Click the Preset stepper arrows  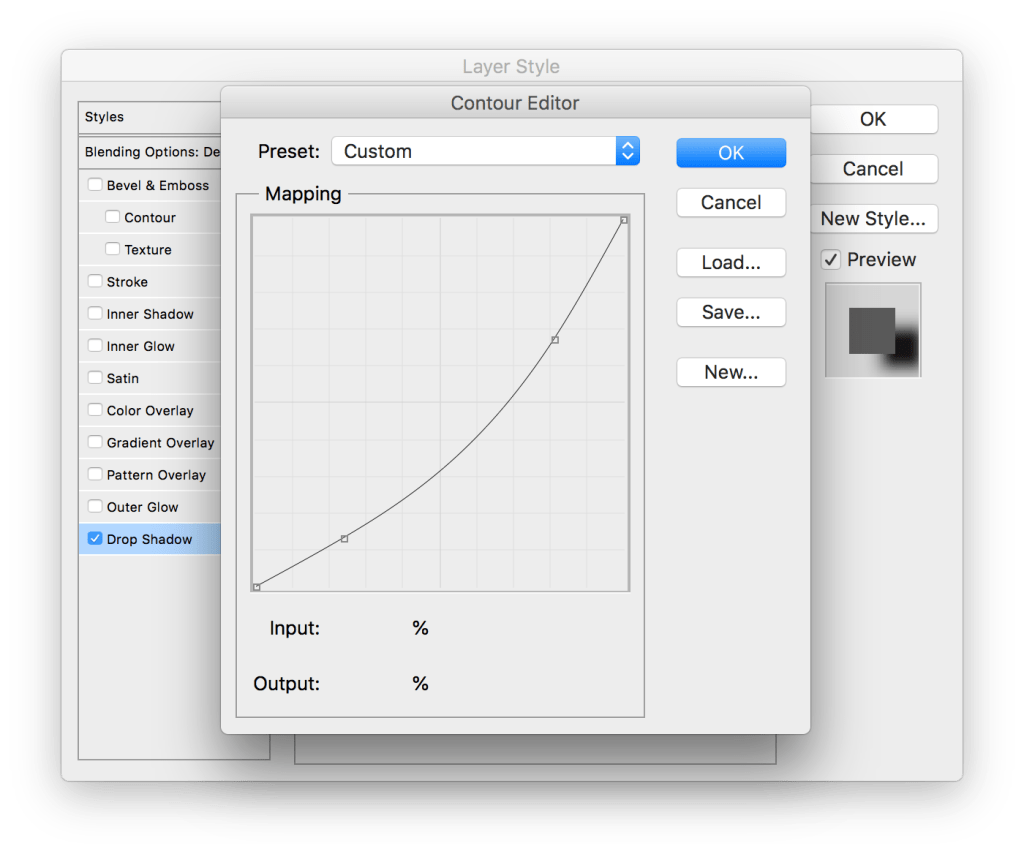pos(627,151)
